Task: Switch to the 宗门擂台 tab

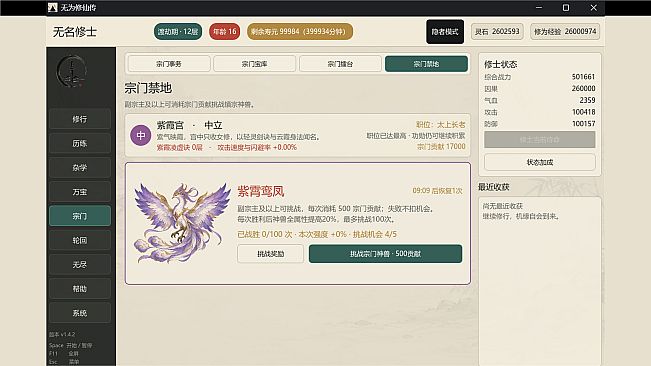Action: [x=340, y=64]
